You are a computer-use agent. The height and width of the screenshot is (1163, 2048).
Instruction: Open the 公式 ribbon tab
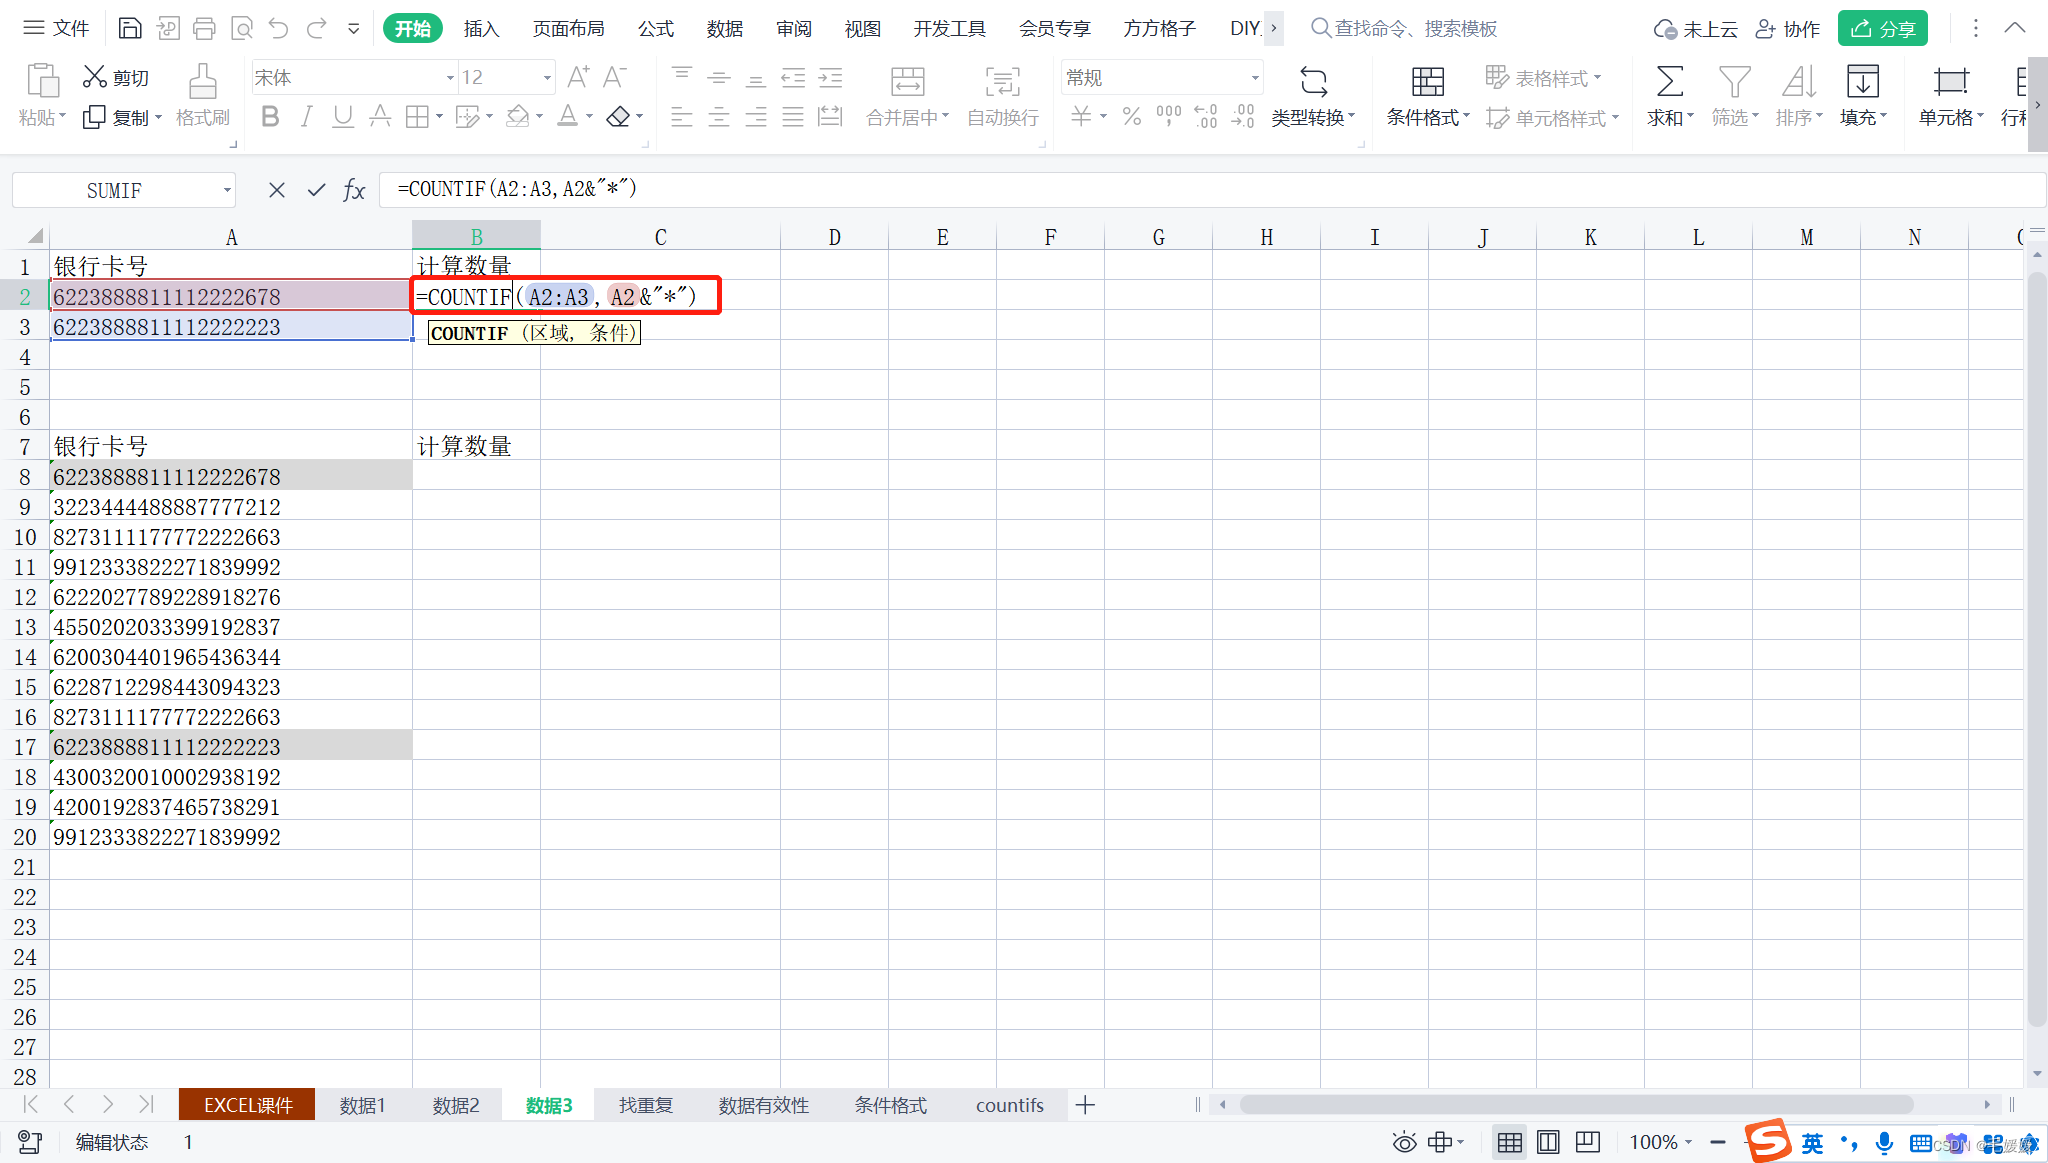pos(655,28)
